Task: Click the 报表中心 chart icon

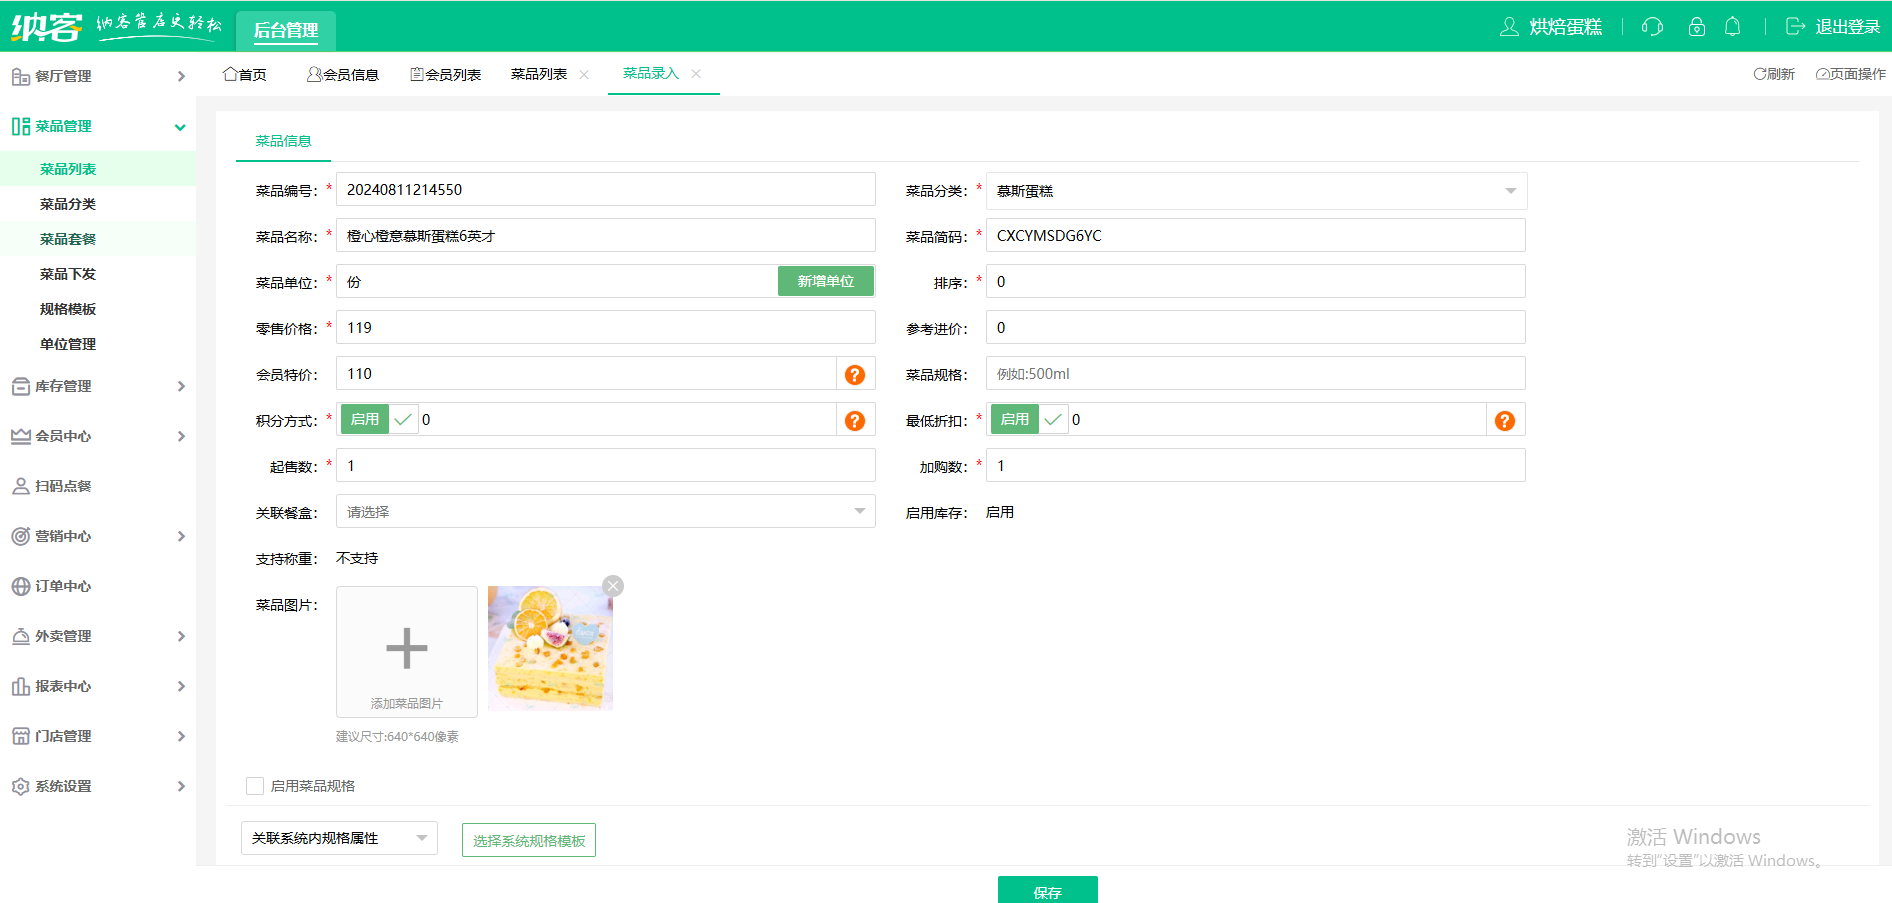Action: tap(20, 686)
